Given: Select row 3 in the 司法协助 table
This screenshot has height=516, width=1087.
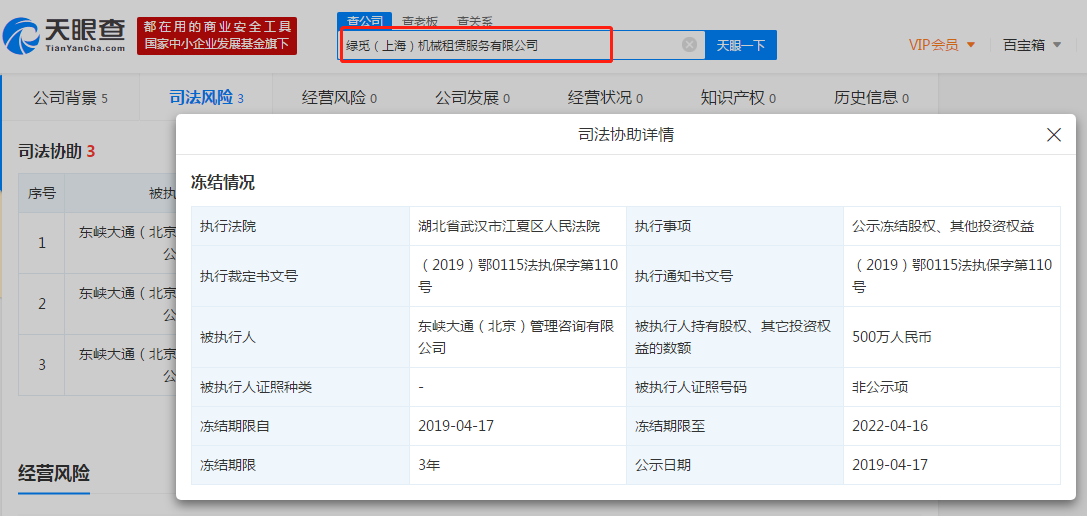Looking at the screenshot, I should [x=97, y=365].
